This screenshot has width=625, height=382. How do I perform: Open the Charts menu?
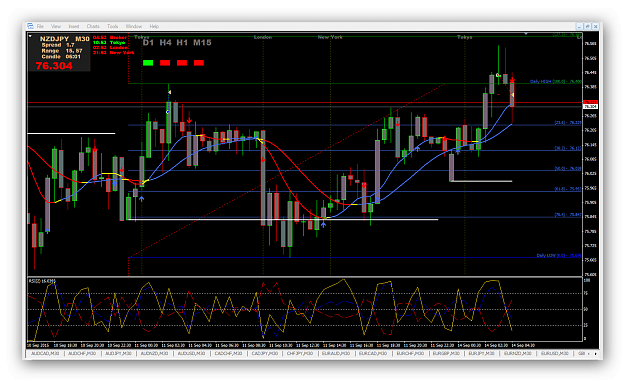93,26
